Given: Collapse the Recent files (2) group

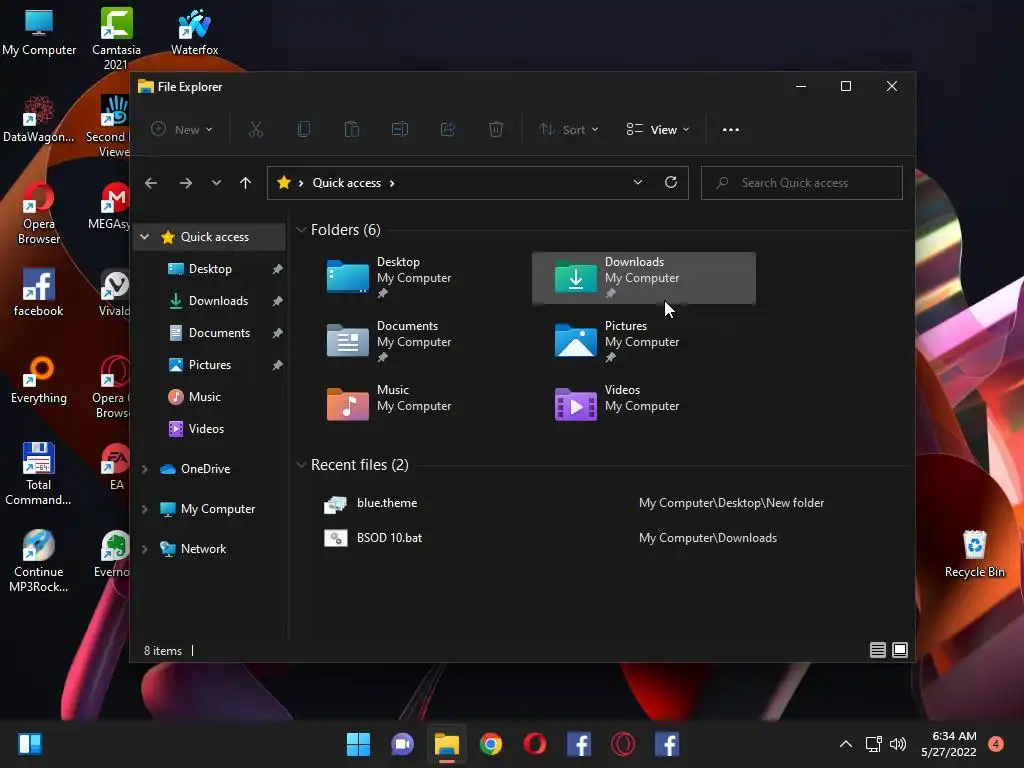Looking at the screenshot, I should tap(301, 465).
